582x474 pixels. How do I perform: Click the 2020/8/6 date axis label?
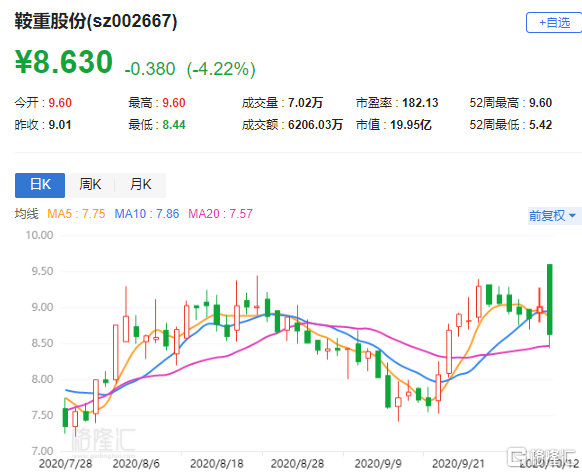136,464
